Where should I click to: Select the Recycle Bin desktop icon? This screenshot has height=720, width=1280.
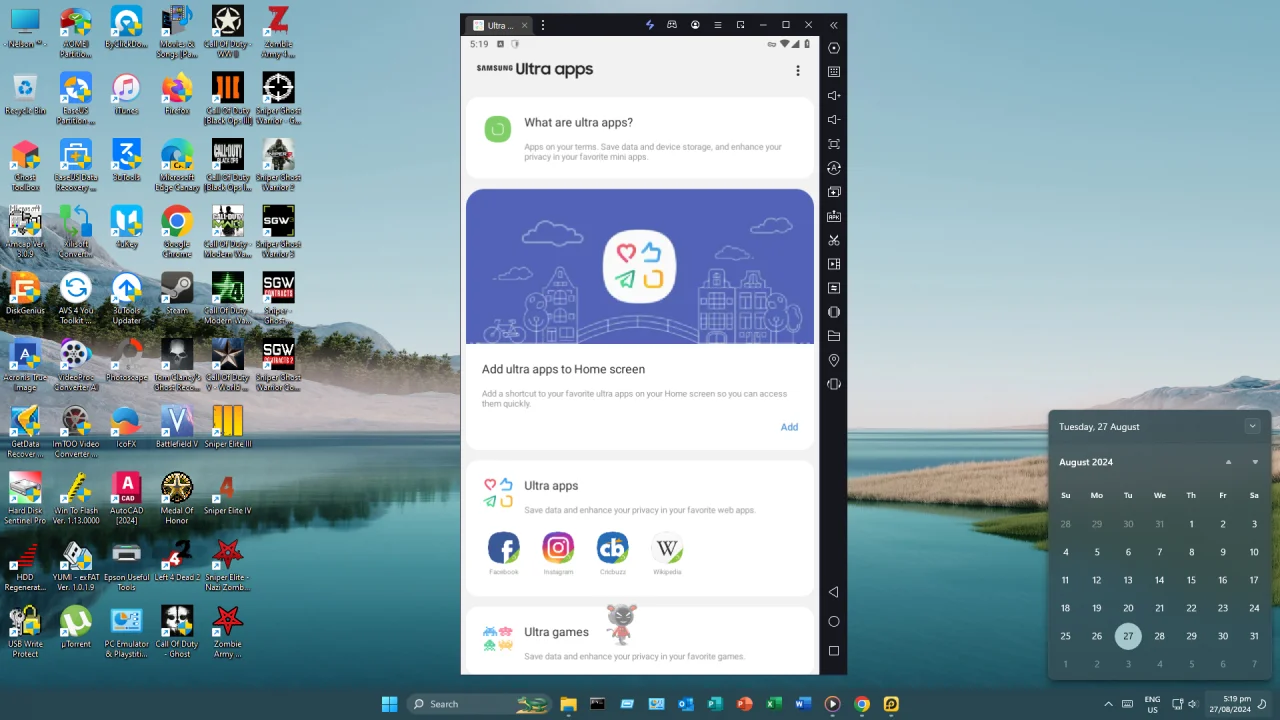pyautogui.click(x=25, y=96)
